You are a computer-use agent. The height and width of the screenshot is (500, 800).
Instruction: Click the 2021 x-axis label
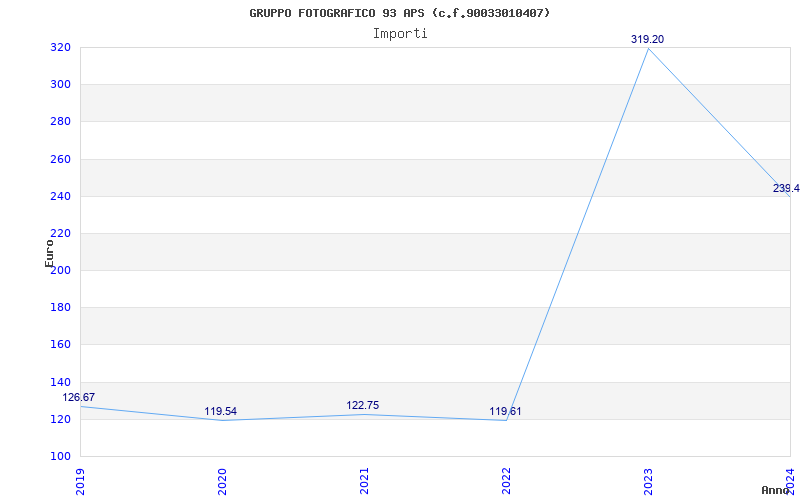pos(364,481)
